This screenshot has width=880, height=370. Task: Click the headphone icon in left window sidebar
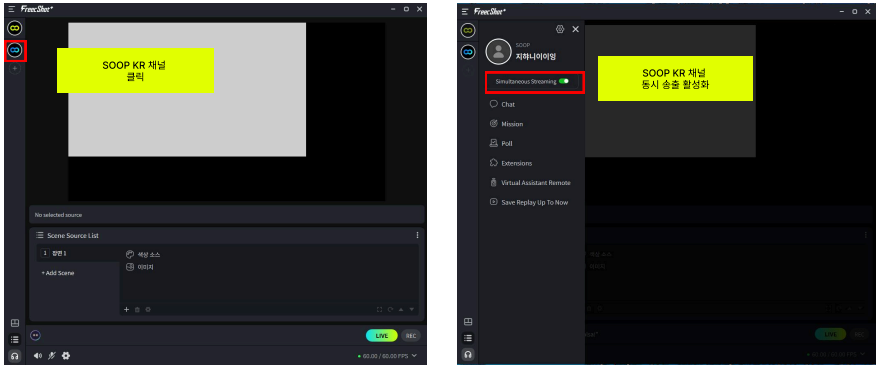(15, 356)
